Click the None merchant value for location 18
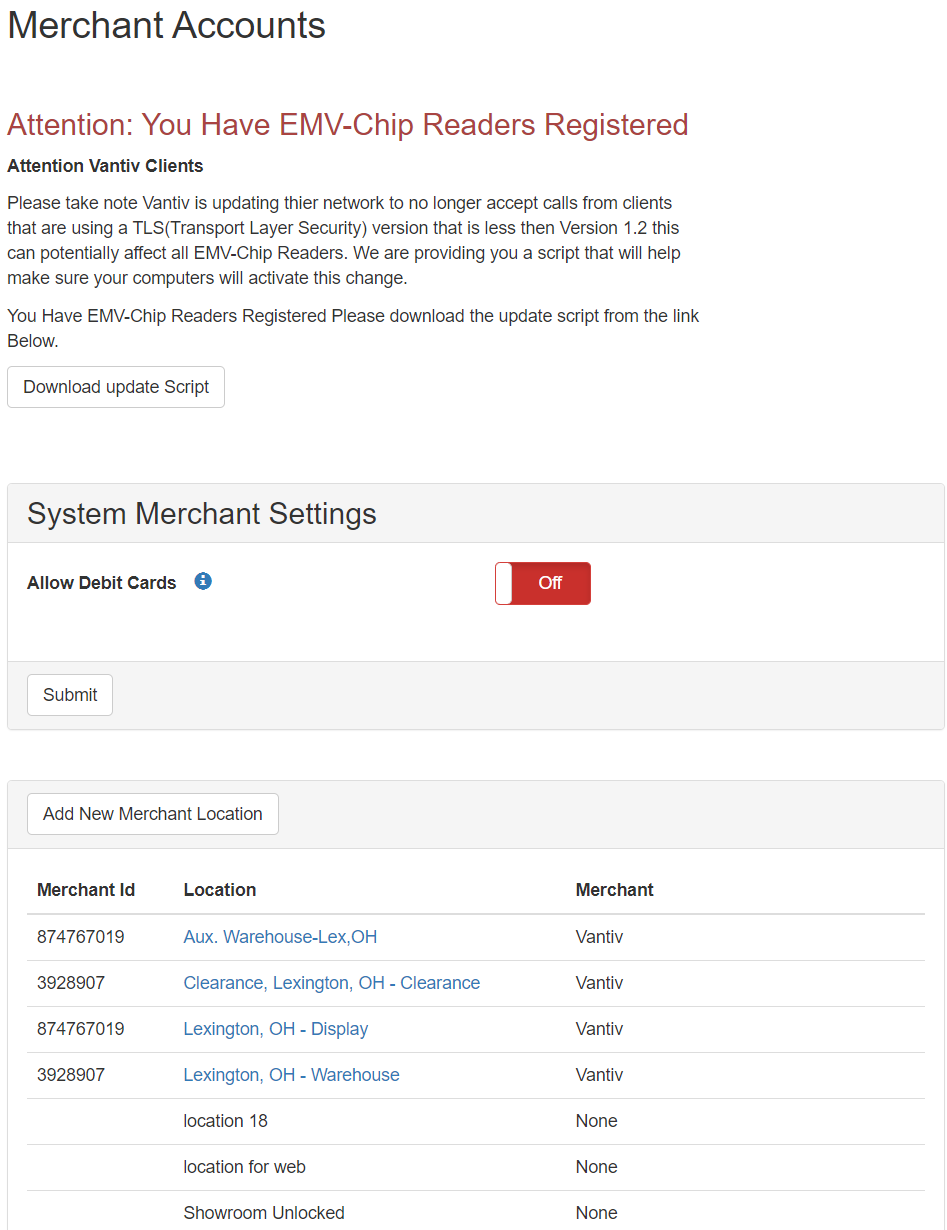Screen dimensions: 947x1230 [x=597, y=1121]
